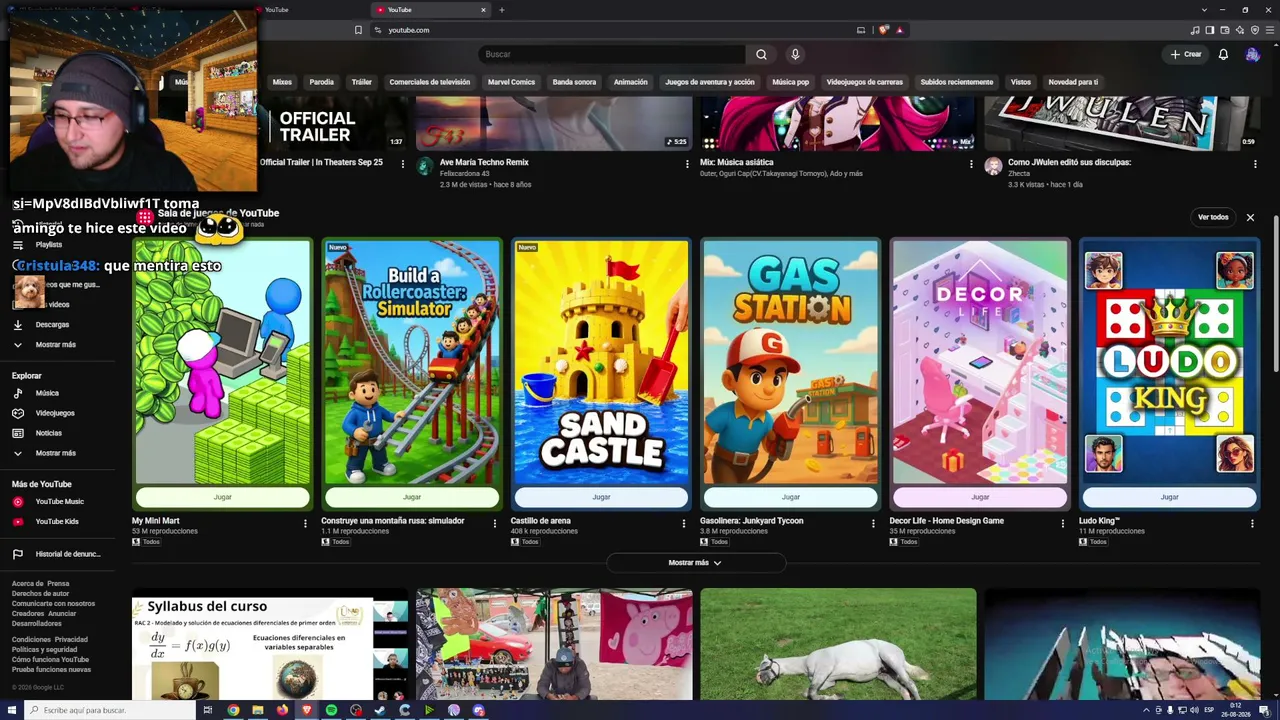Screen dimensions: 1280x720
Task: Open Música in the Explorar section
Action: pos(47,393)
